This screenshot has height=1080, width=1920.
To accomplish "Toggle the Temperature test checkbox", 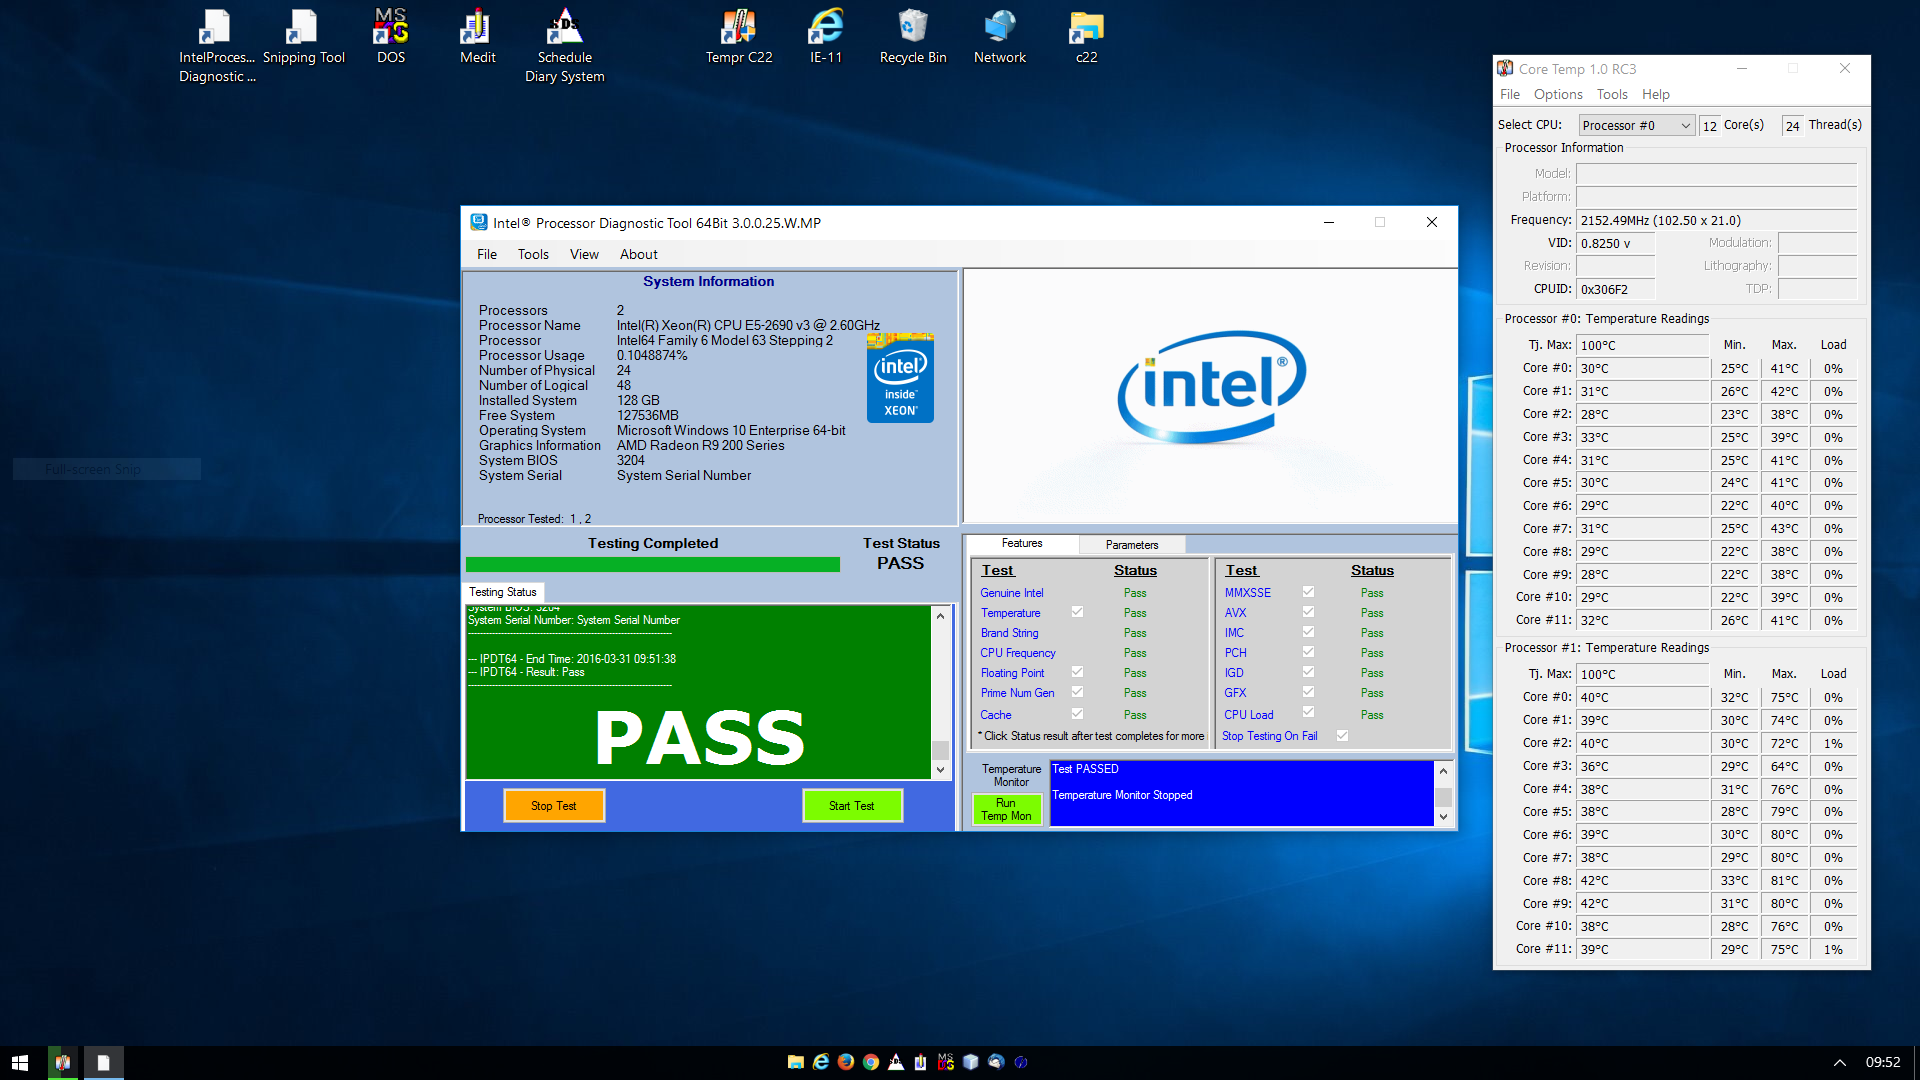I will click(x=1077, y=612).
